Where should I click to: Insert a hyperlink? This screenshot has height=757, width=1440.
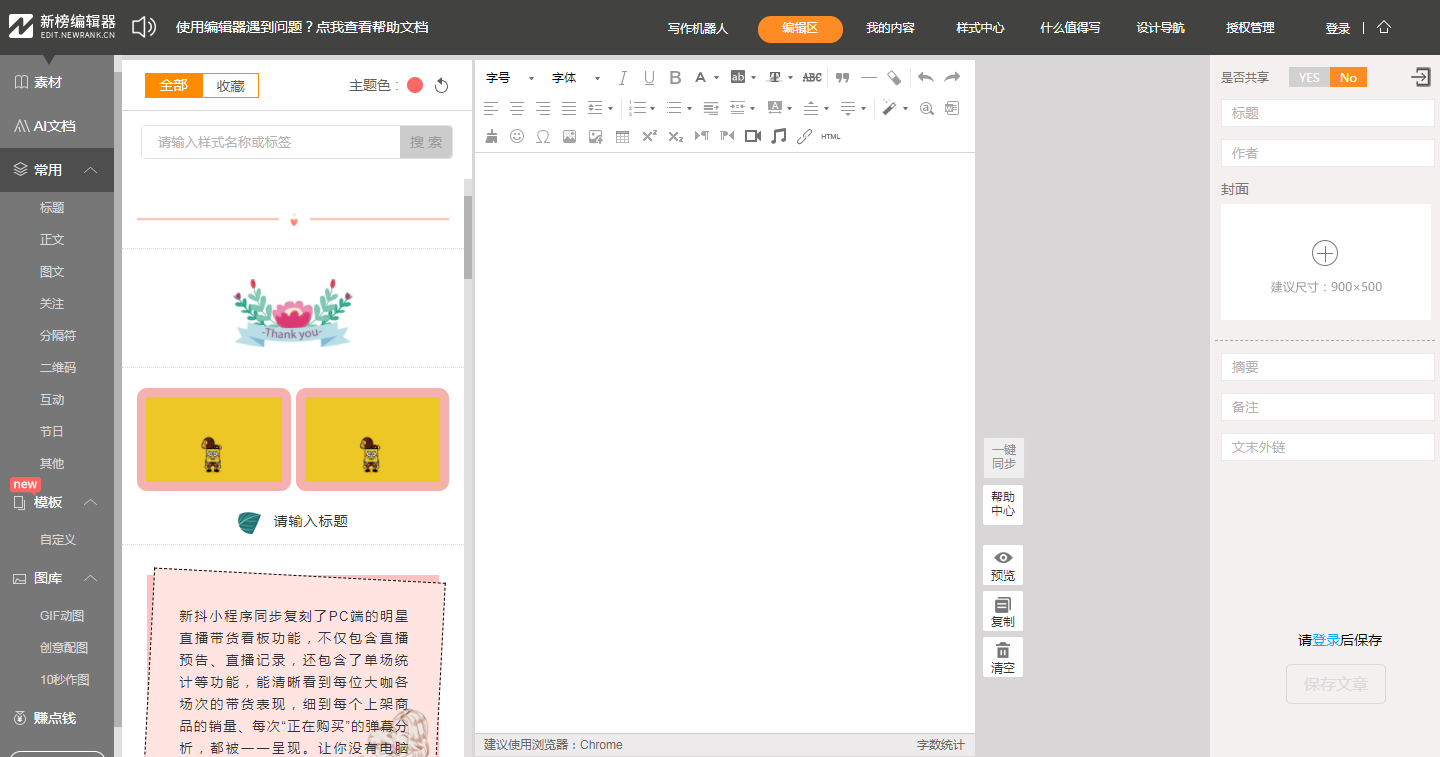pyautogui.click(x=805, y=136)
